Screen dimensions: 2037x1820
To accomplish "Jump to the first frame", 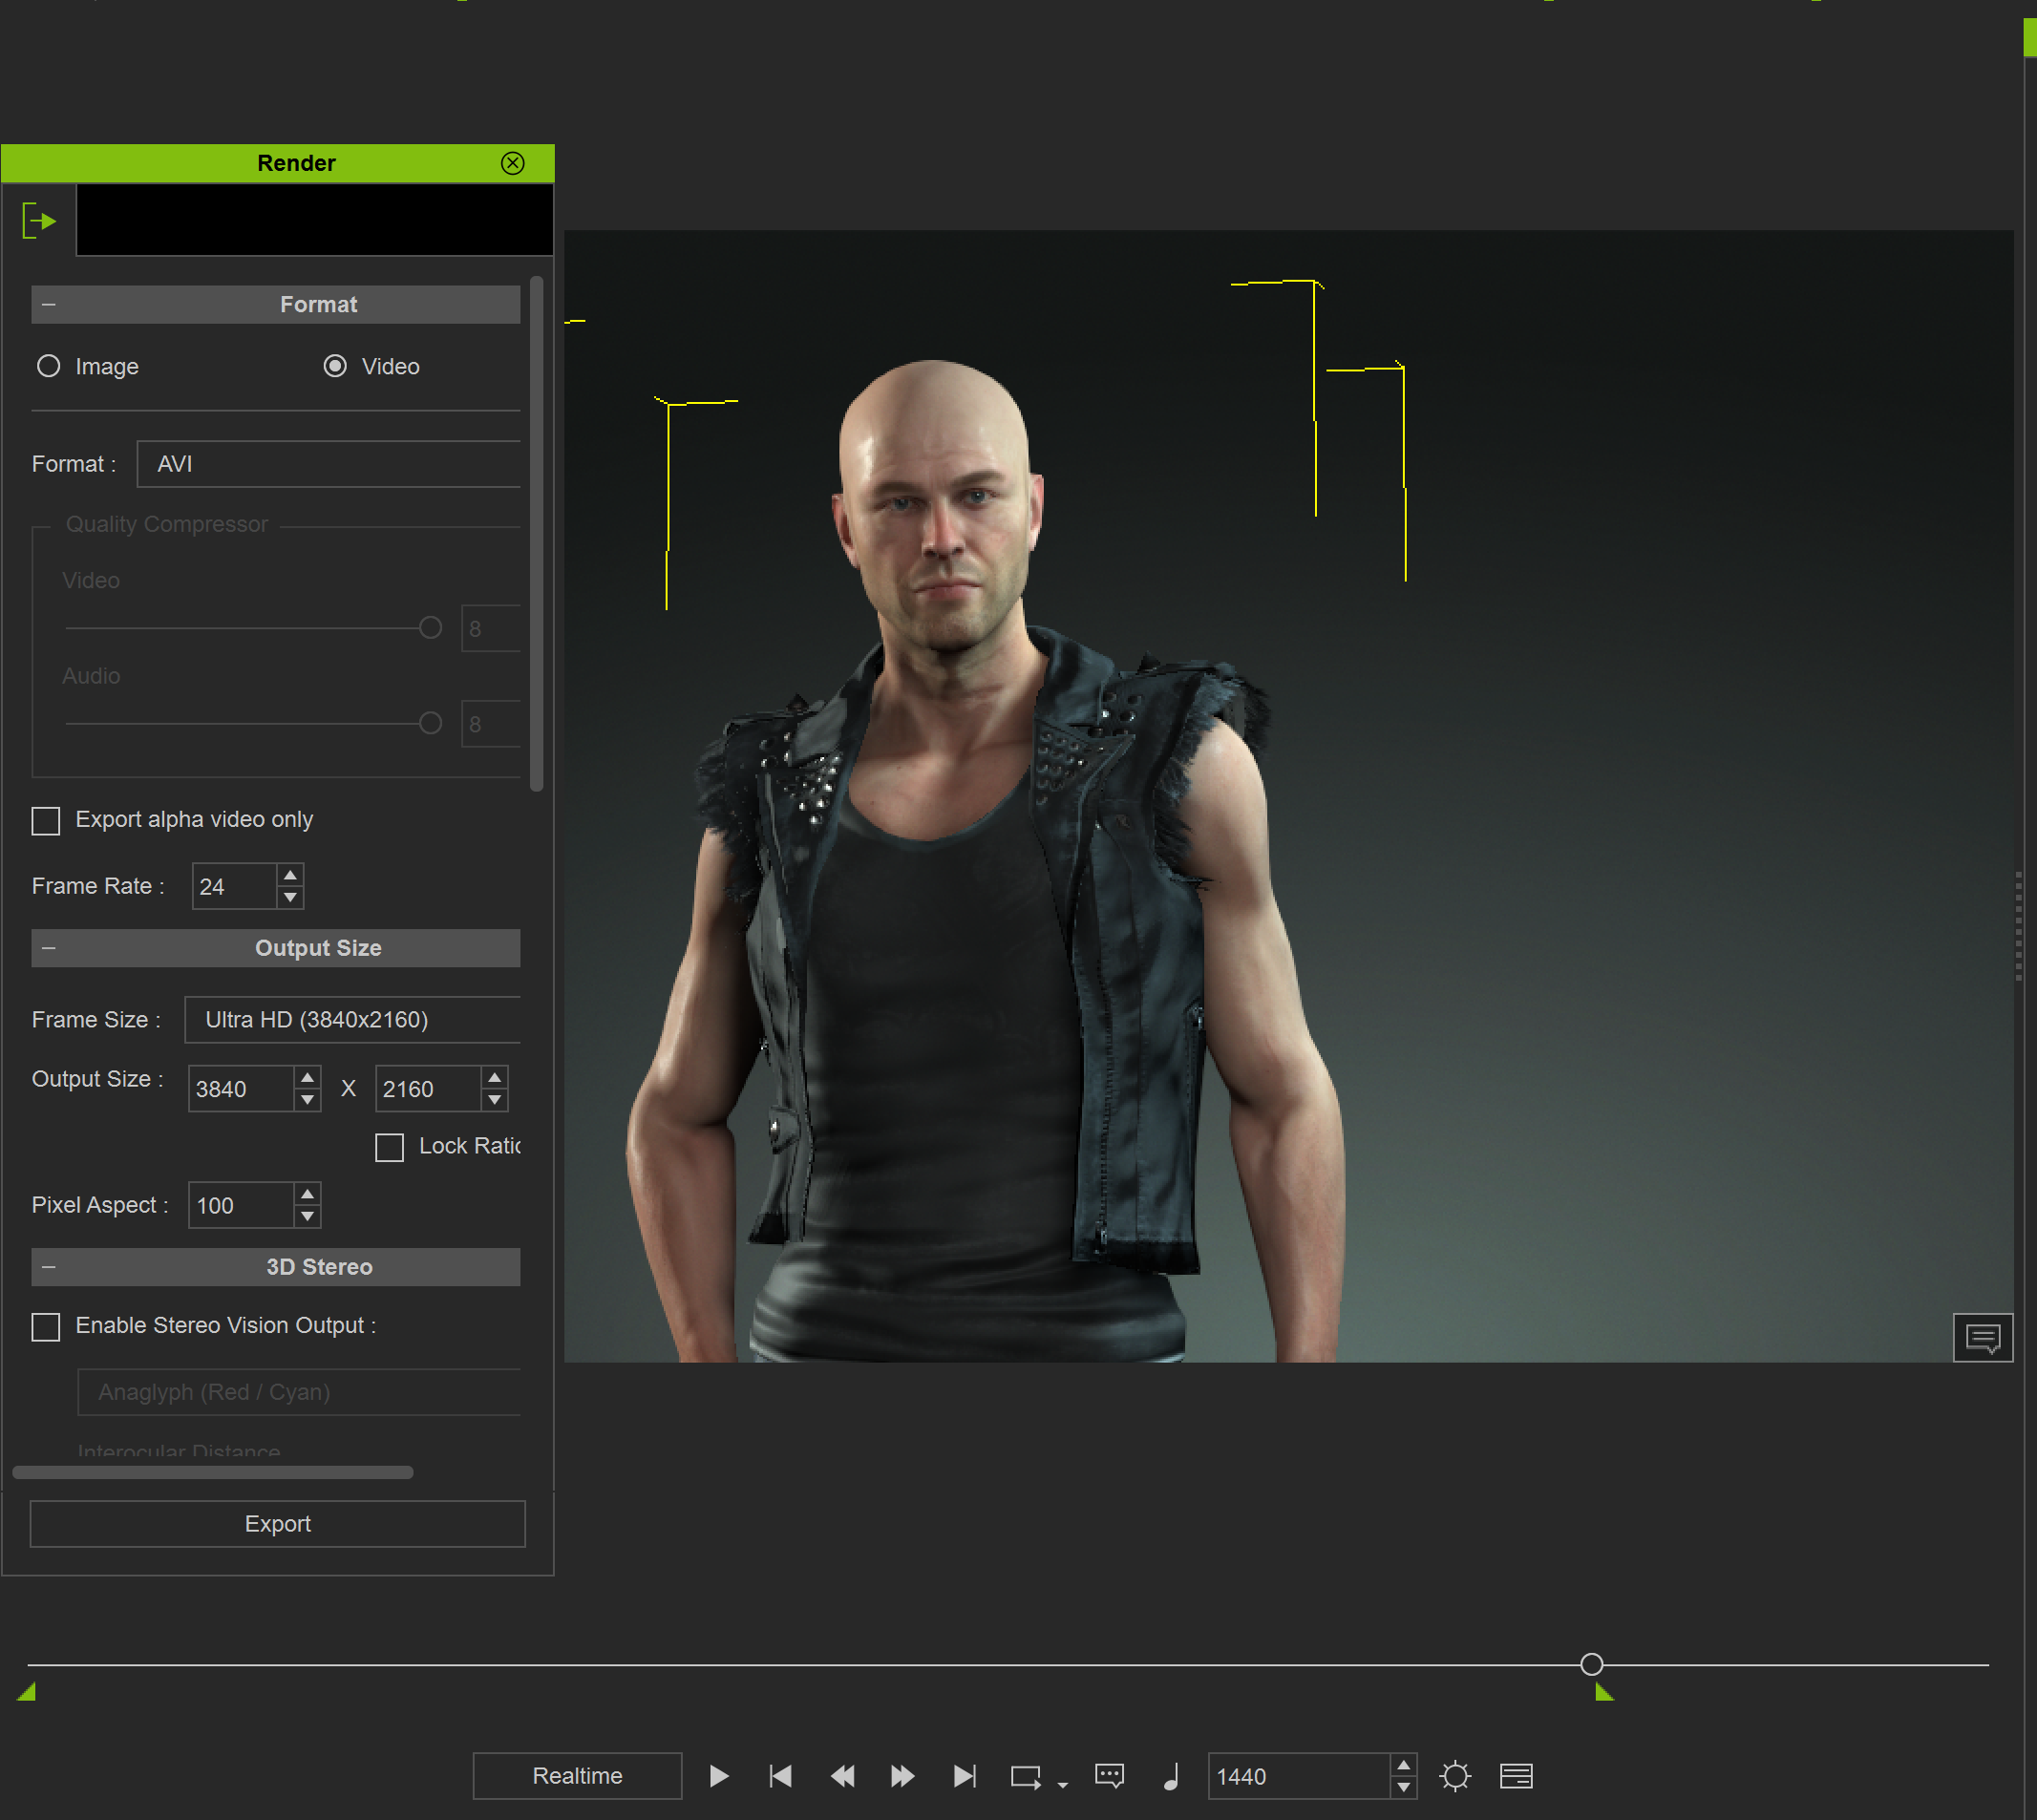I will 780,1776.
